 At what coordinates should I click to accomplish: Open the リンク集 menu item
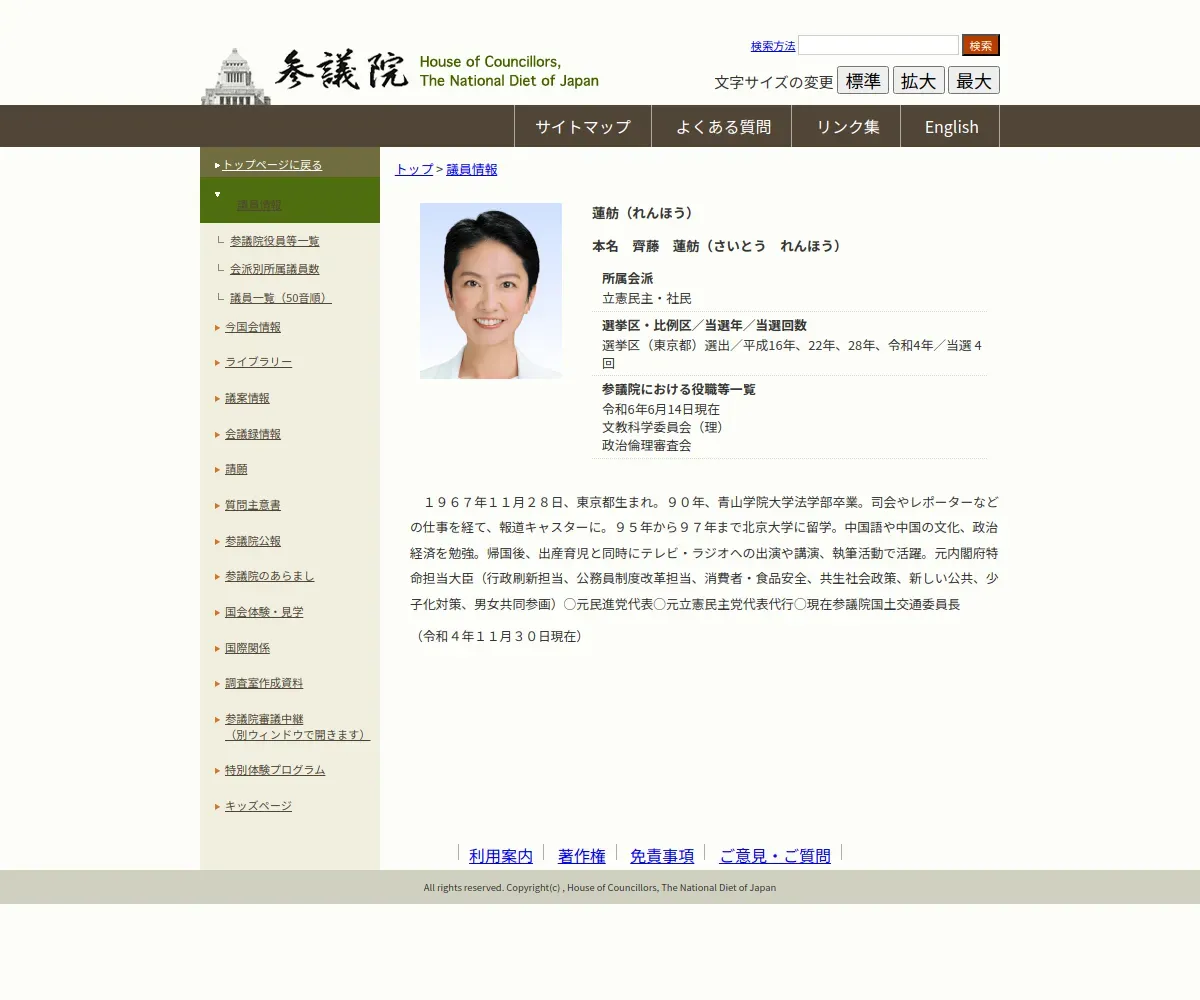(x=848, y=126)
